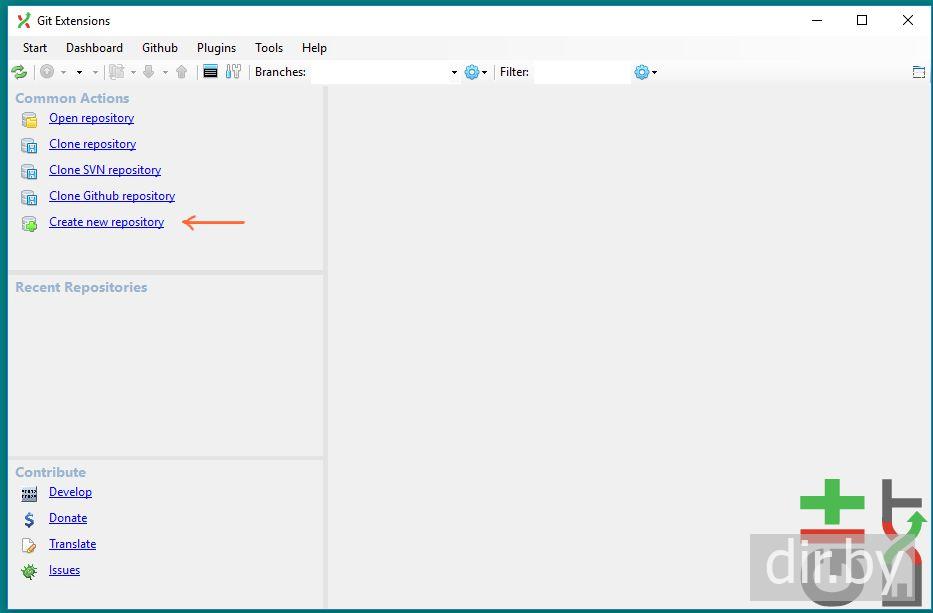Click the Clone Github repository icon
Viewport: 933px width, 613px height.
29,197
